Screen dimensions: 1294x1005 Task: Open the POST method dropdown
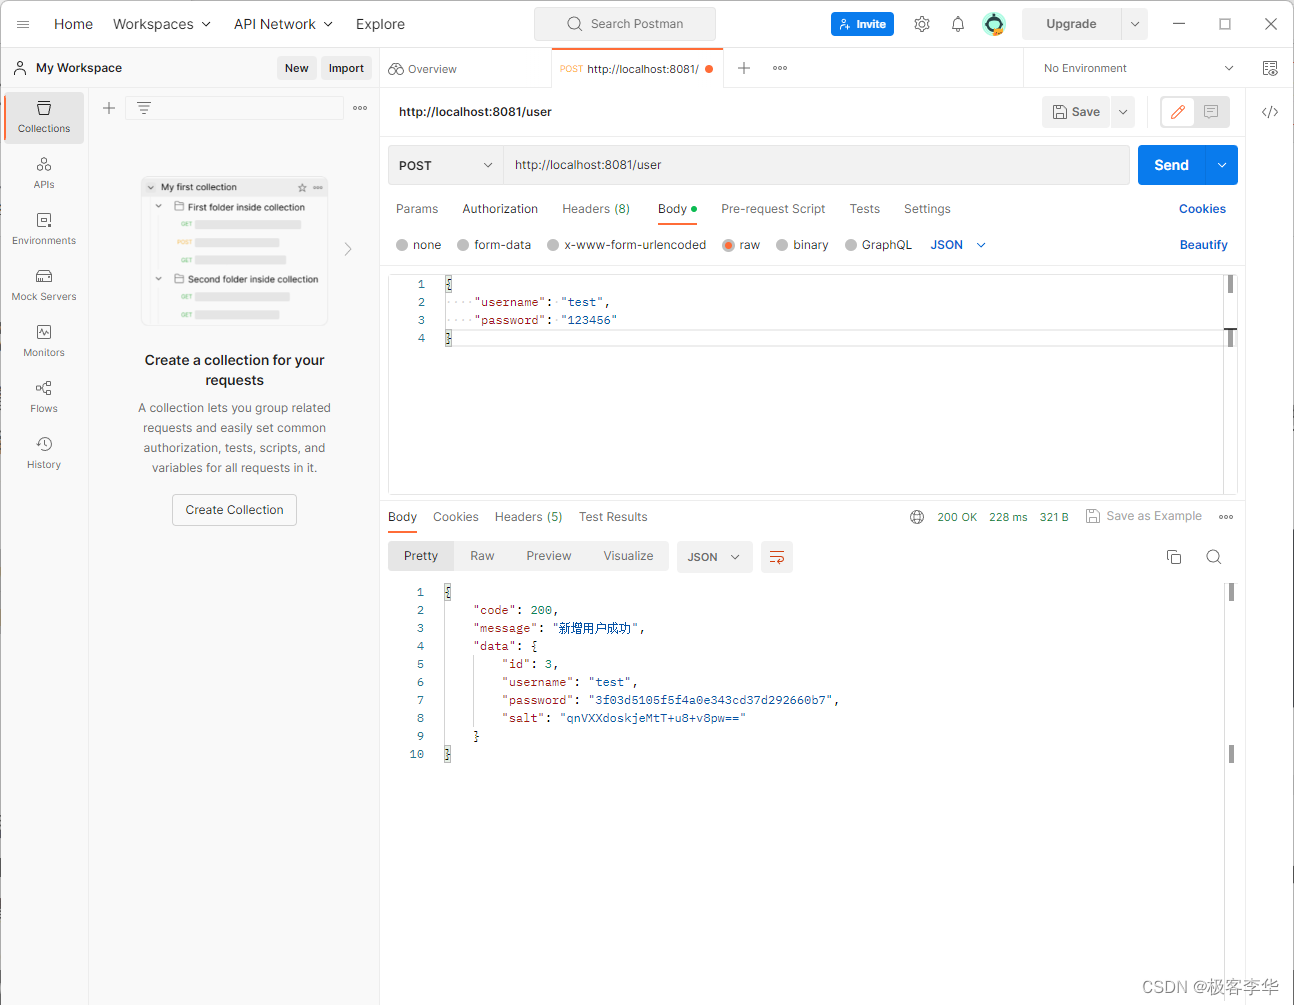(x=446, y=165)
